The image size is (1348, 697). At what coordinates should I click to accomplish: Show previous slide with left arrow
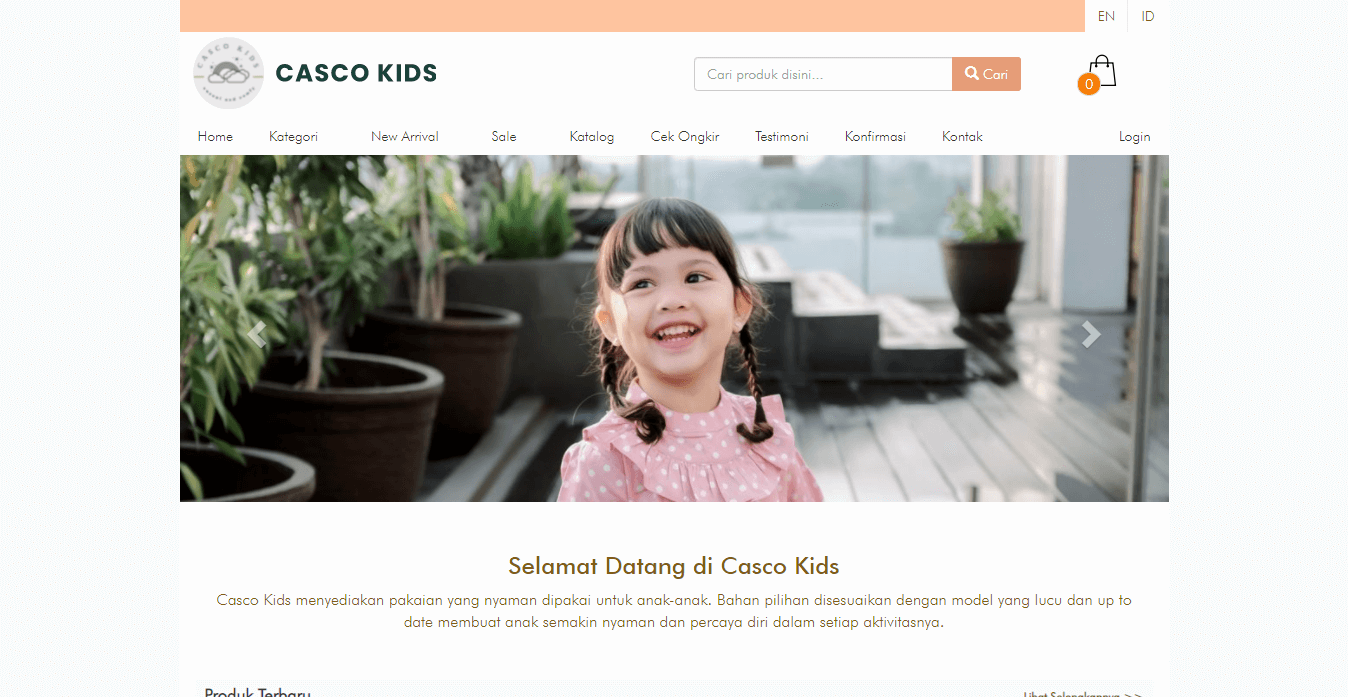257,335
